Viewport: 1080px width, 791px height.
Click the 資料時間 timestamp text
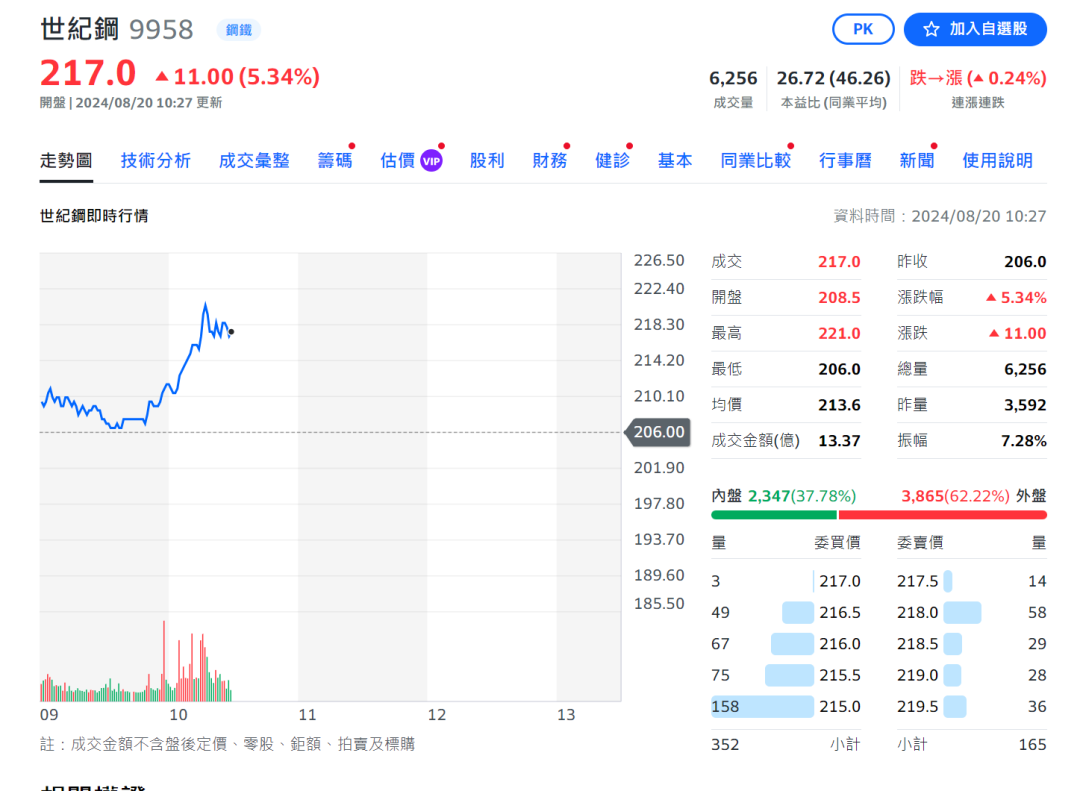pos(940,216)
